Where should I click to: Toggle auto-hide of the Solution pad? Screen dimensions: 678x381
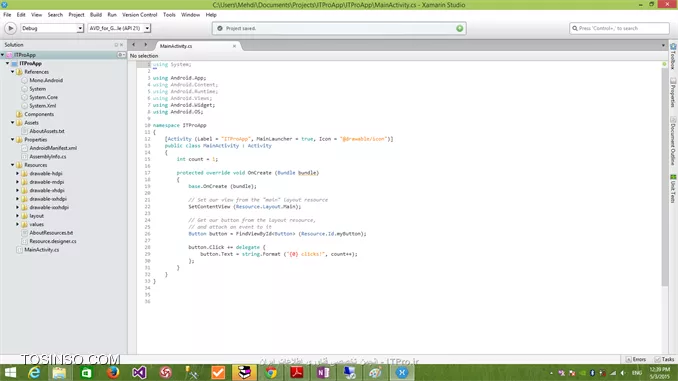click(116, 45)
